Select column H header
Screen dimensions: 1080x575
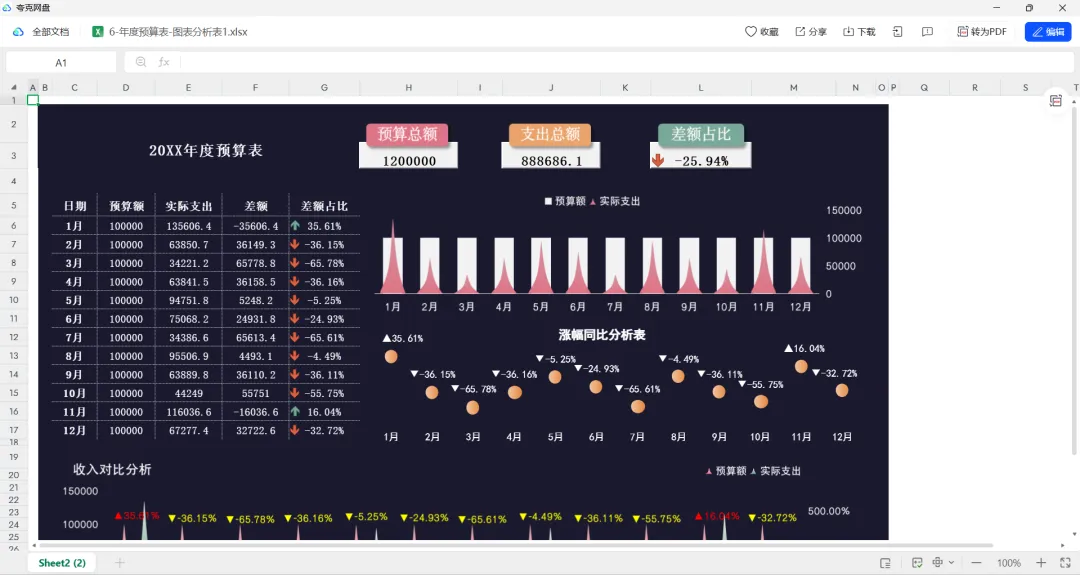click(408, 87)
